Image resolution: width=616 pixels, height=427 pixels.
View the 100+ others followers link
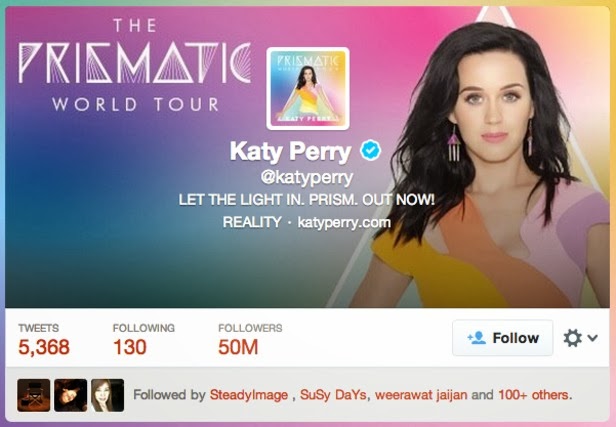tap(534, 395)
